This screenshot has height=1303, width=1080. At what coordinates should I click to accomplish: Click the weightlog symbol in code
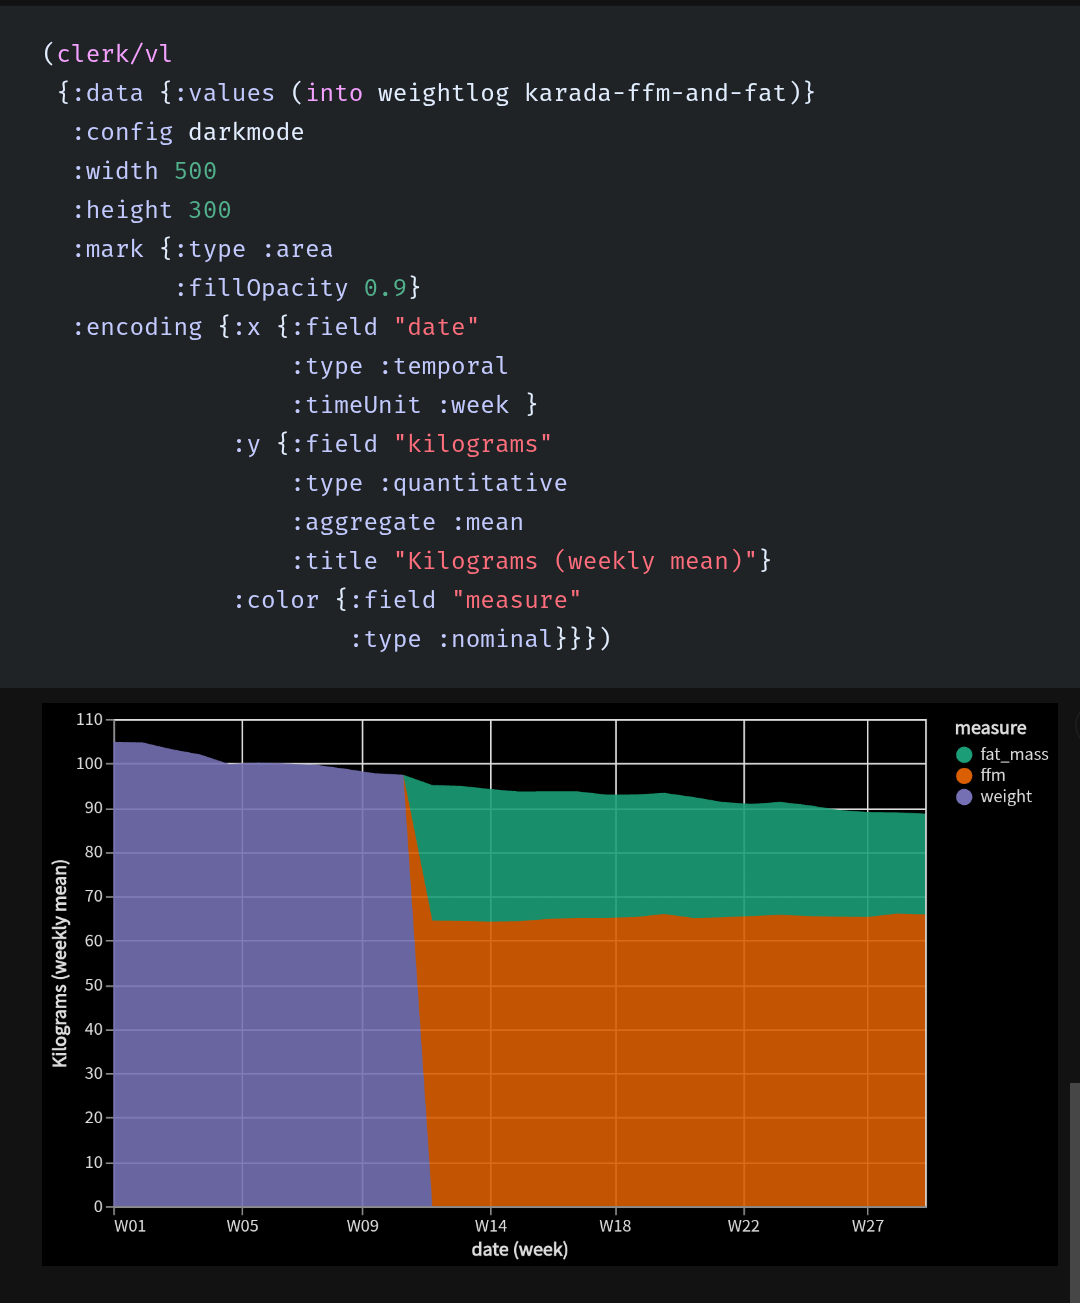443,93
